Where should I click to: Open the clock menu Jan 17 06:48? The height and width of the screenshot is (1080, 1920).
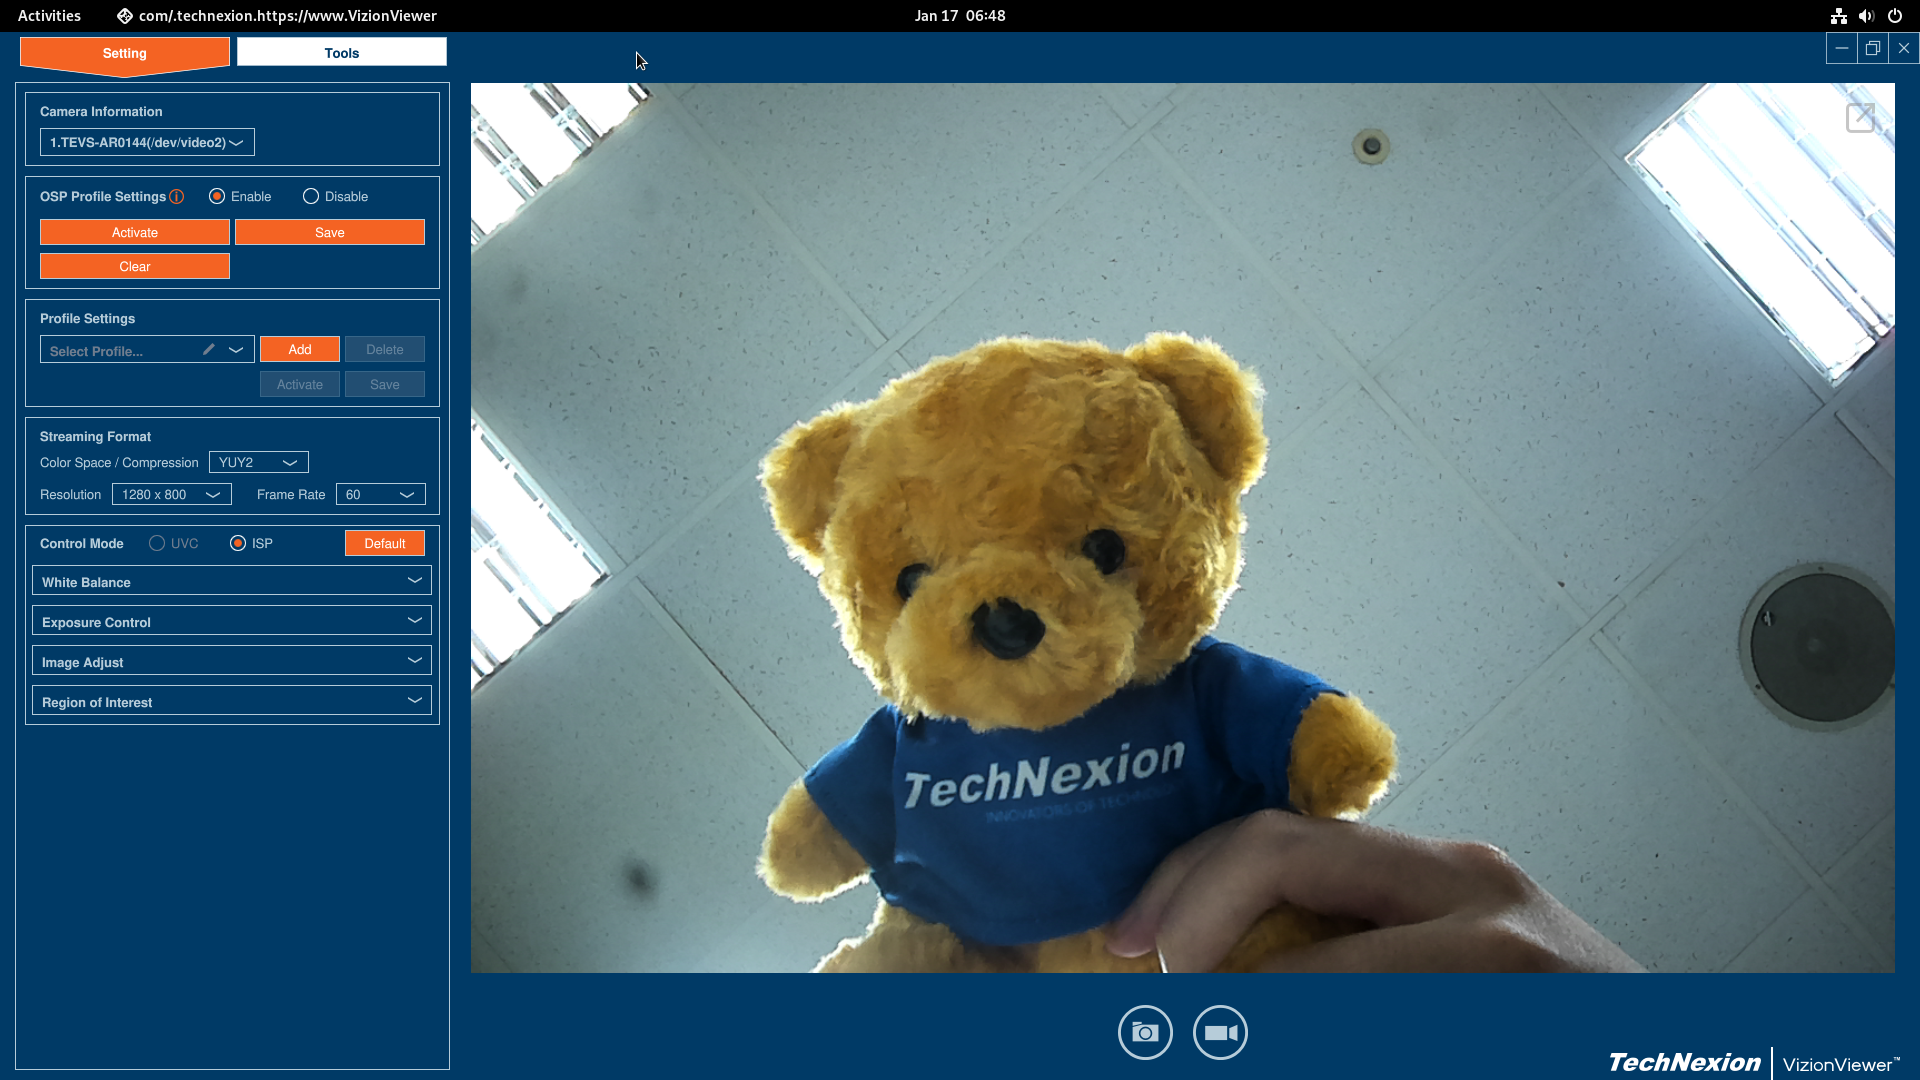(960, 16)
